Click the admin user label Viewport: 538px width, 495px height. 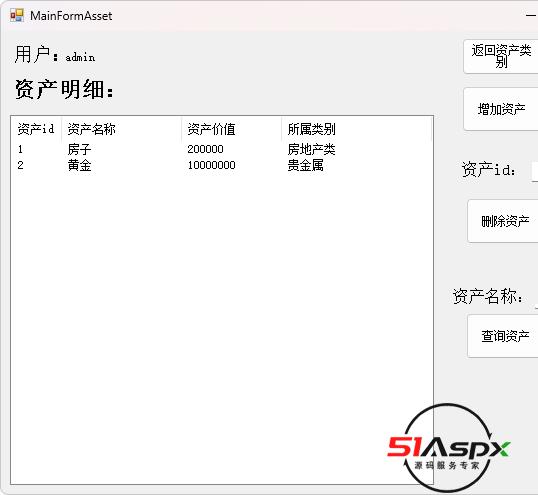pos(80,57)
